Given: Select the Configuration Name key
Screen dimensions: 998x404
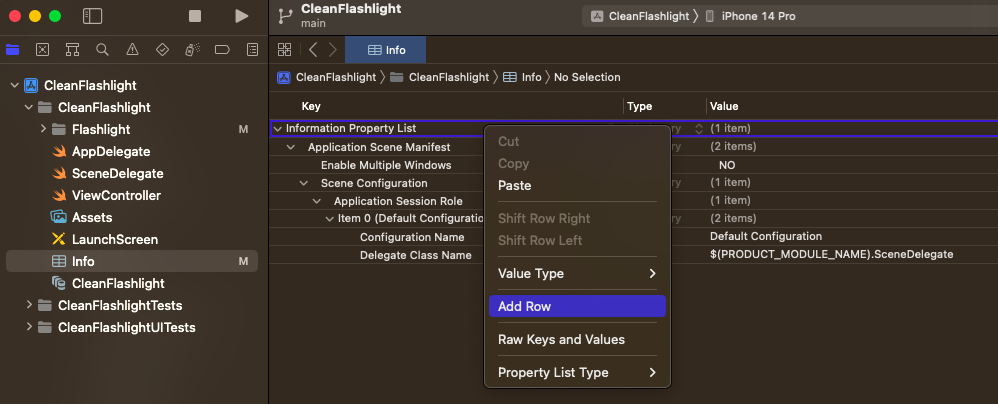Looking at the screenshot, I should coord(412,237).
